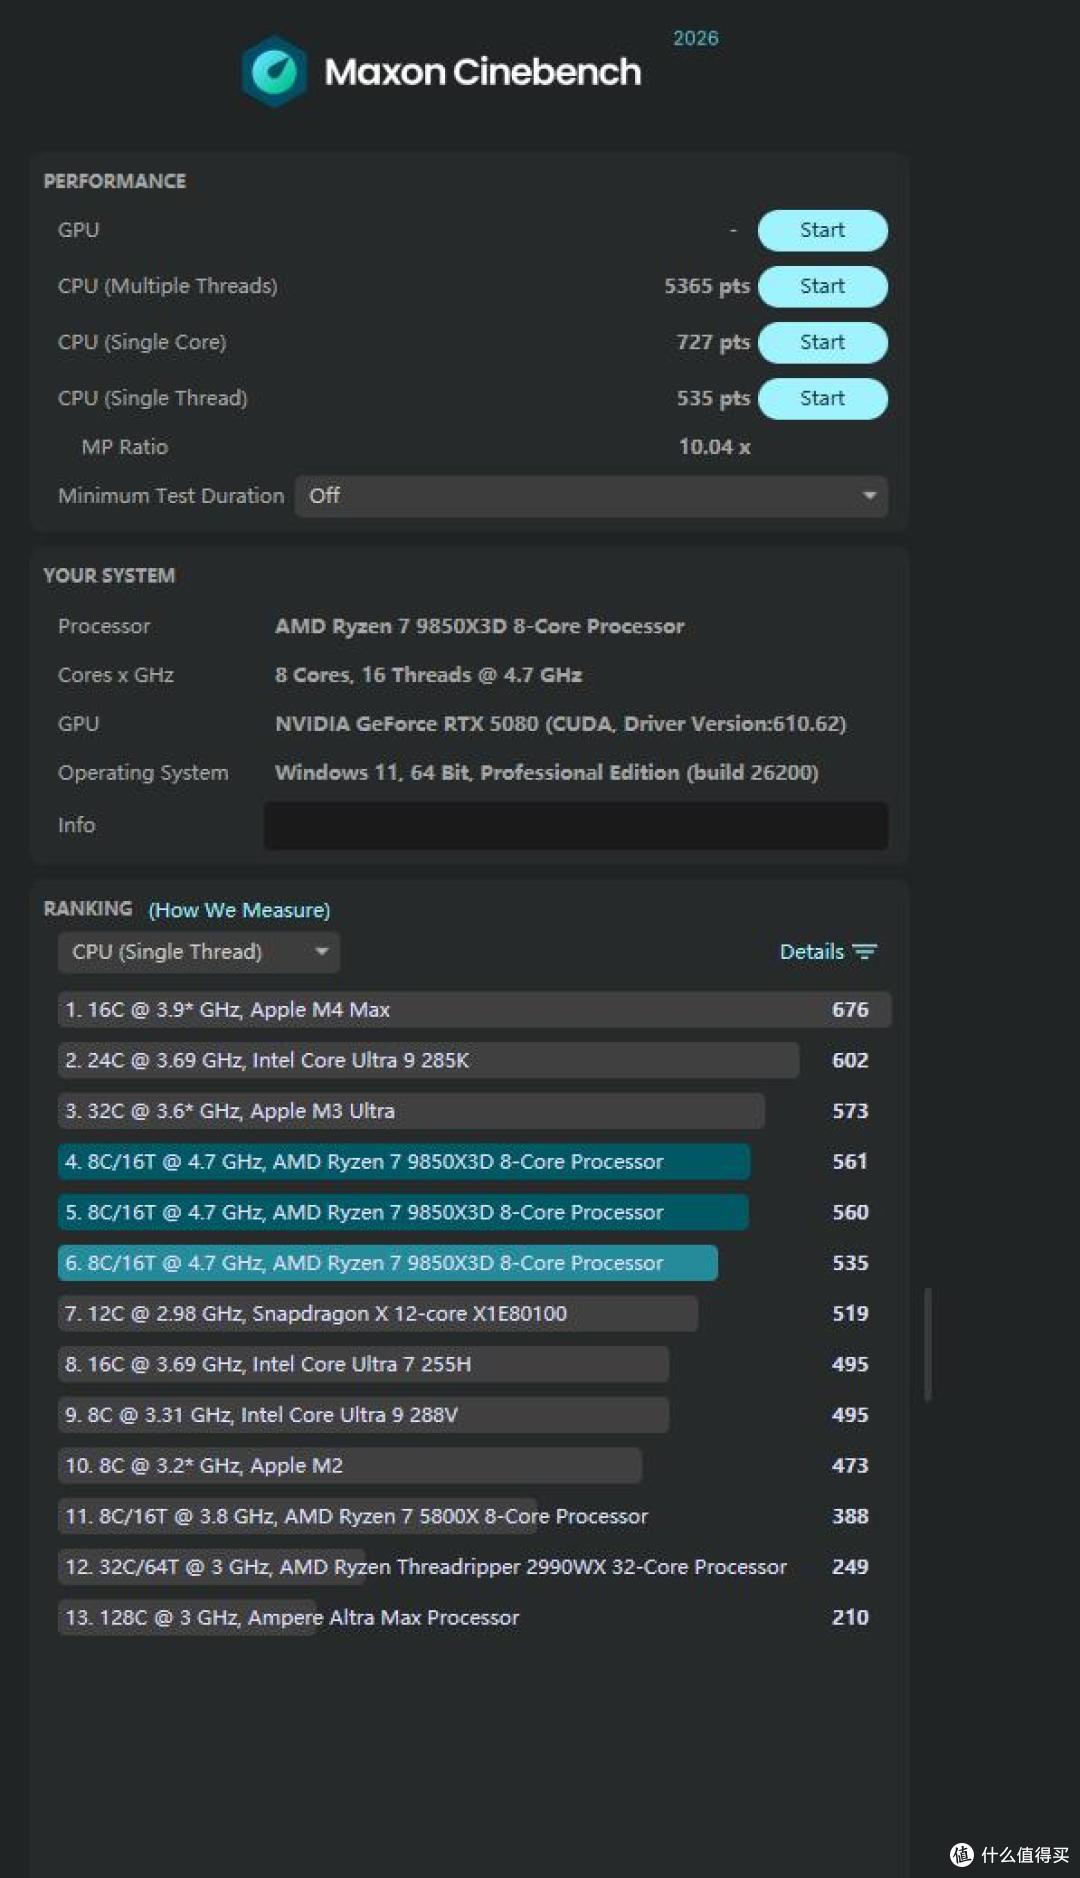Open the CPU (Single Thread) ranking dropdown
Viewport: 1080px width, 1878px height.
(199, 952)
